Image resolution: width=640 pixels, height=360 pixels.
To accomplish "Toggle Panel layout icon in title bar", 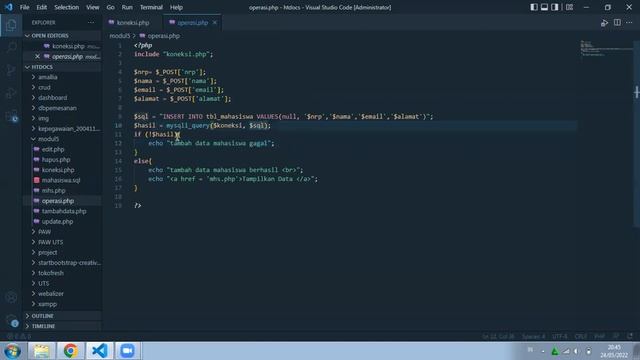I will point(544,7).
